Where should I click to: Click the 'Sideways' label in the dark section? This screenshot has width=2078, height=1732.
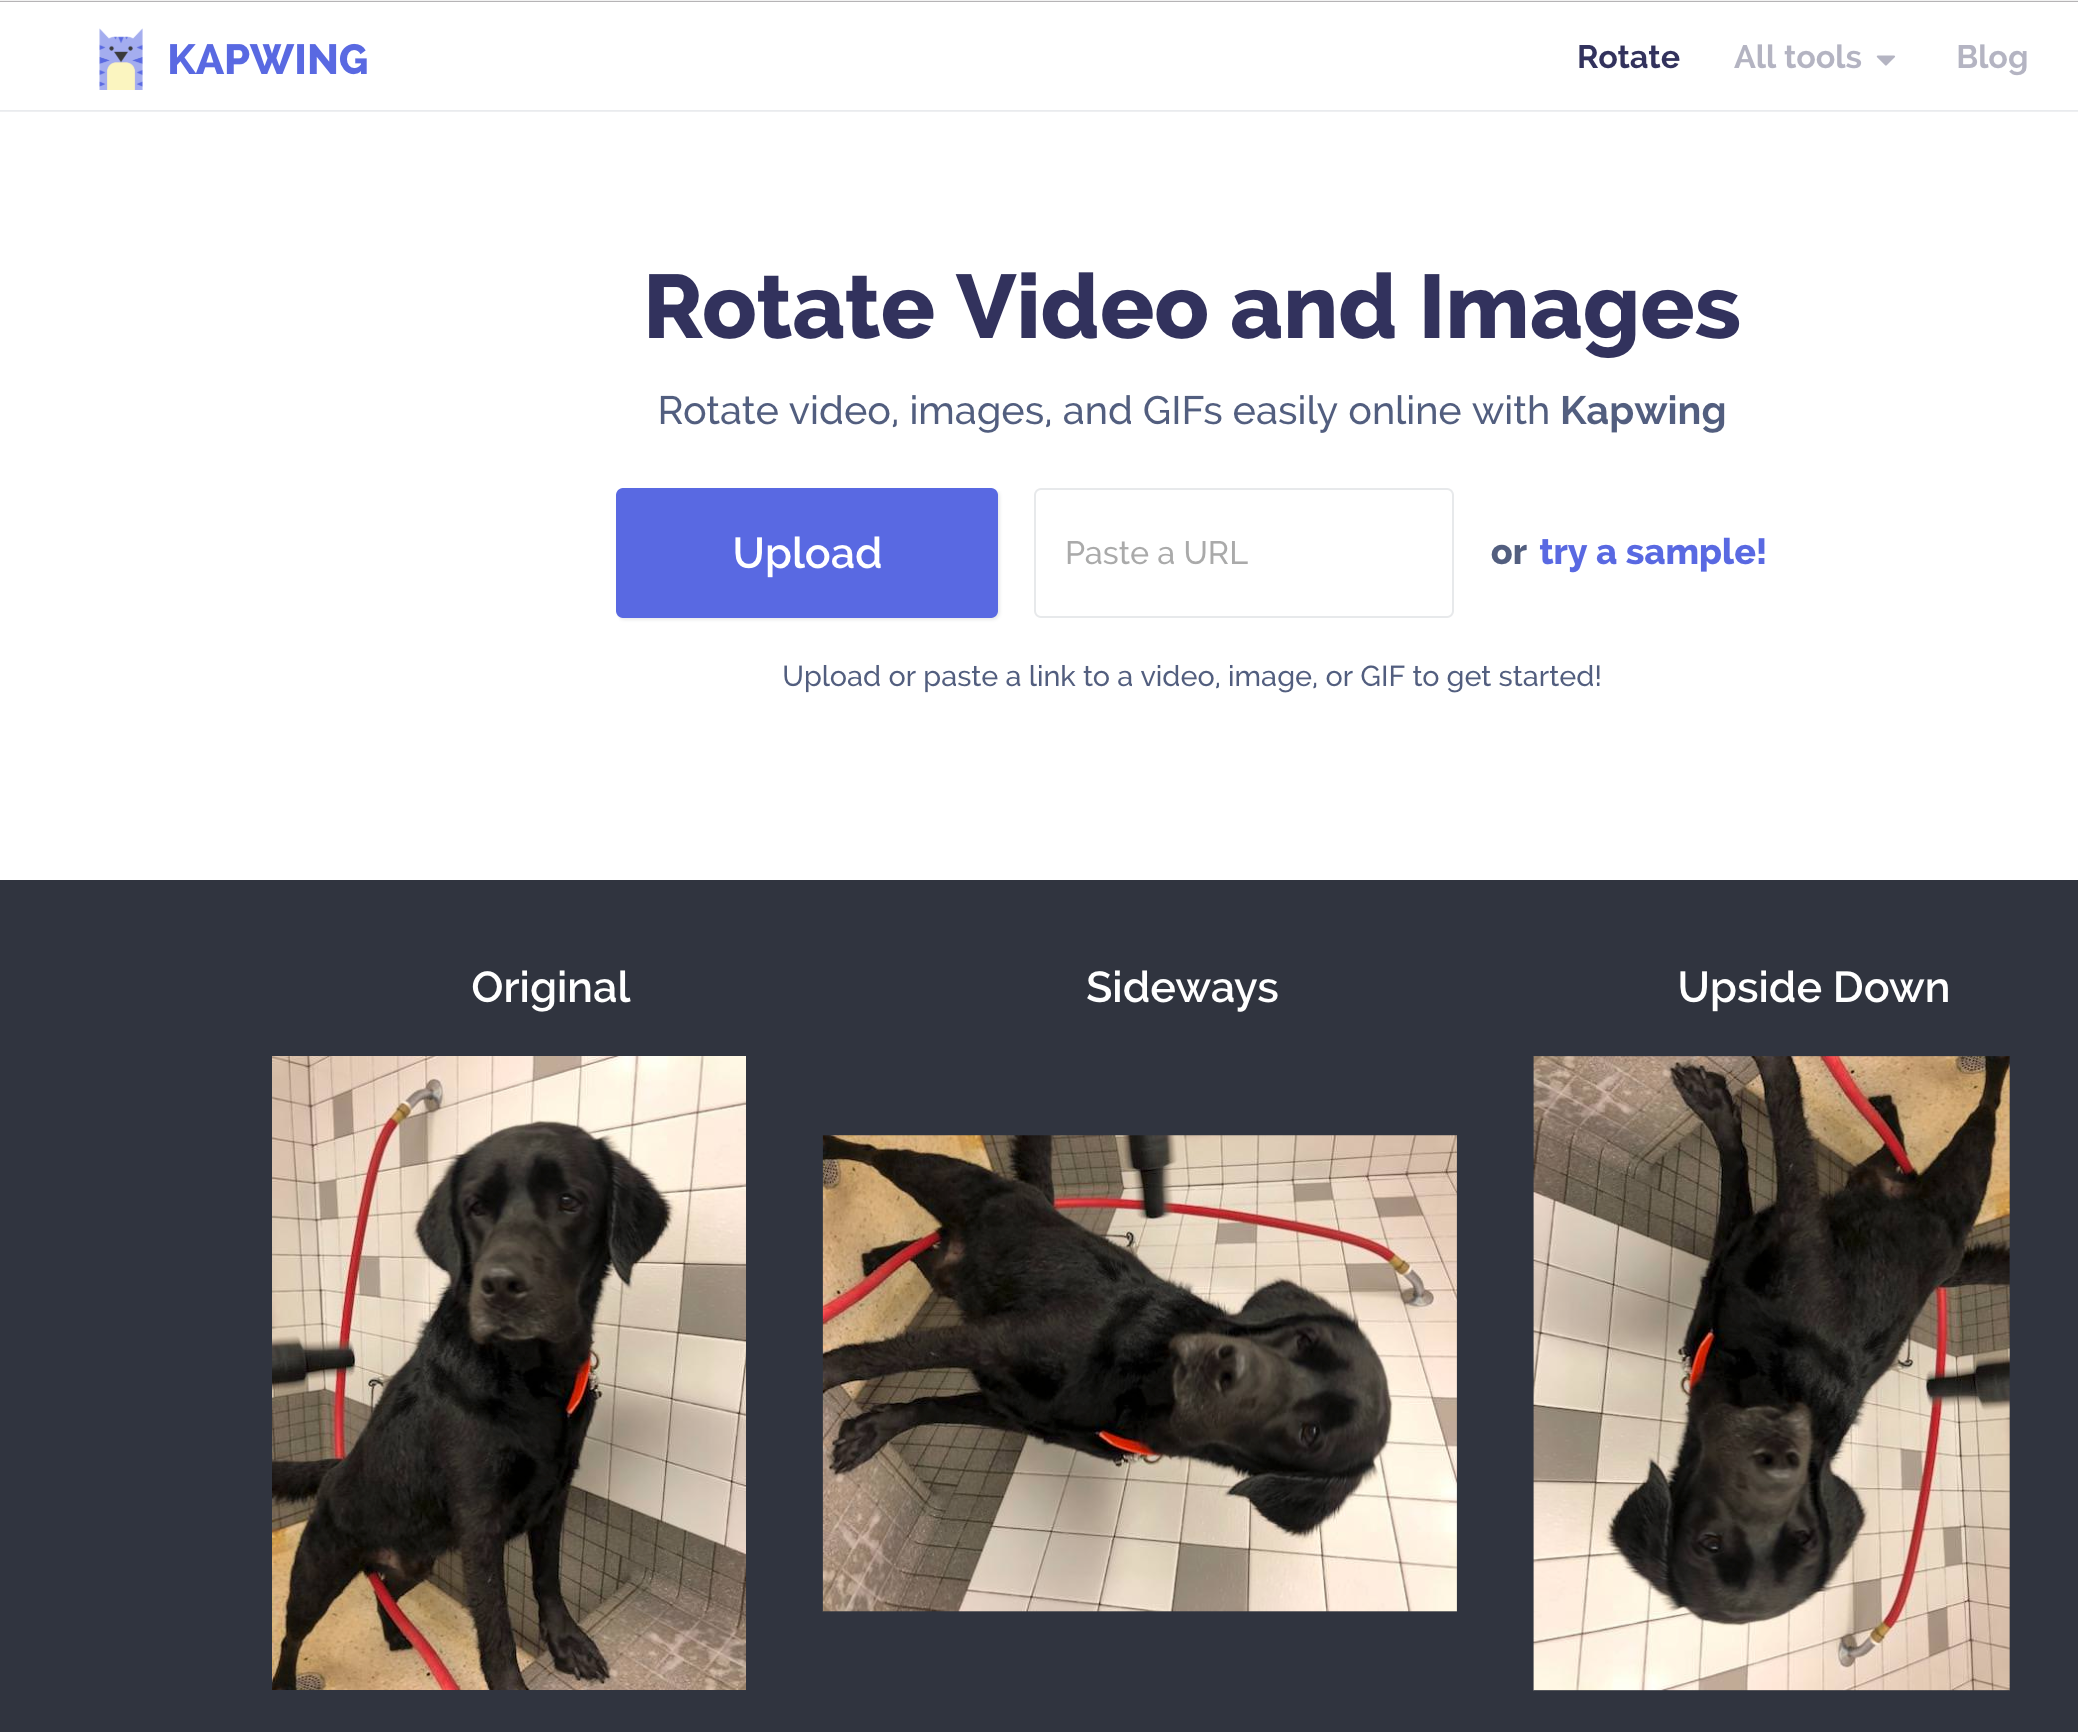tap(1182, 987)
